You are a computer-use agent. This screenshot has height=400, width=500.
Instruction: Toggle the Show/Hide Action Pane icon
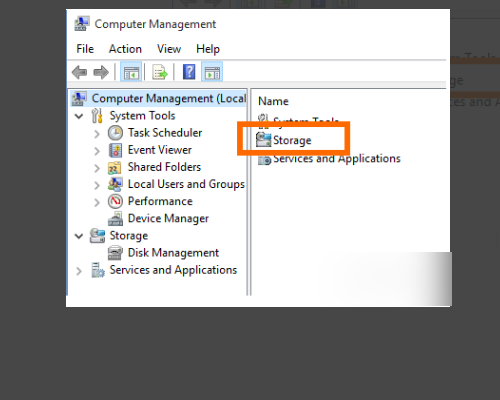(x=212, y=72)
